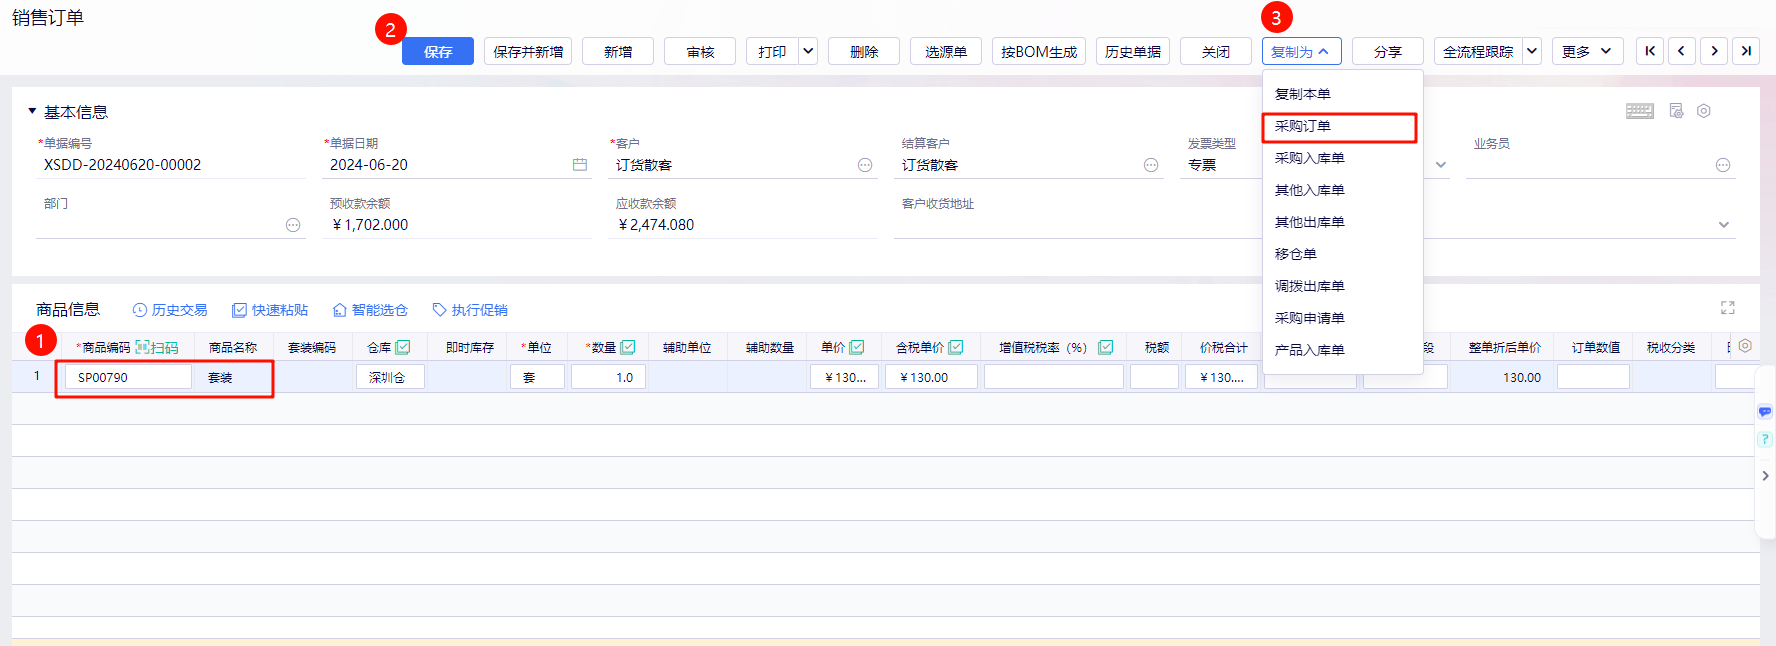
Task: Expand the 客户收货地址 dropdown arrow
Action: point(1724,225)
